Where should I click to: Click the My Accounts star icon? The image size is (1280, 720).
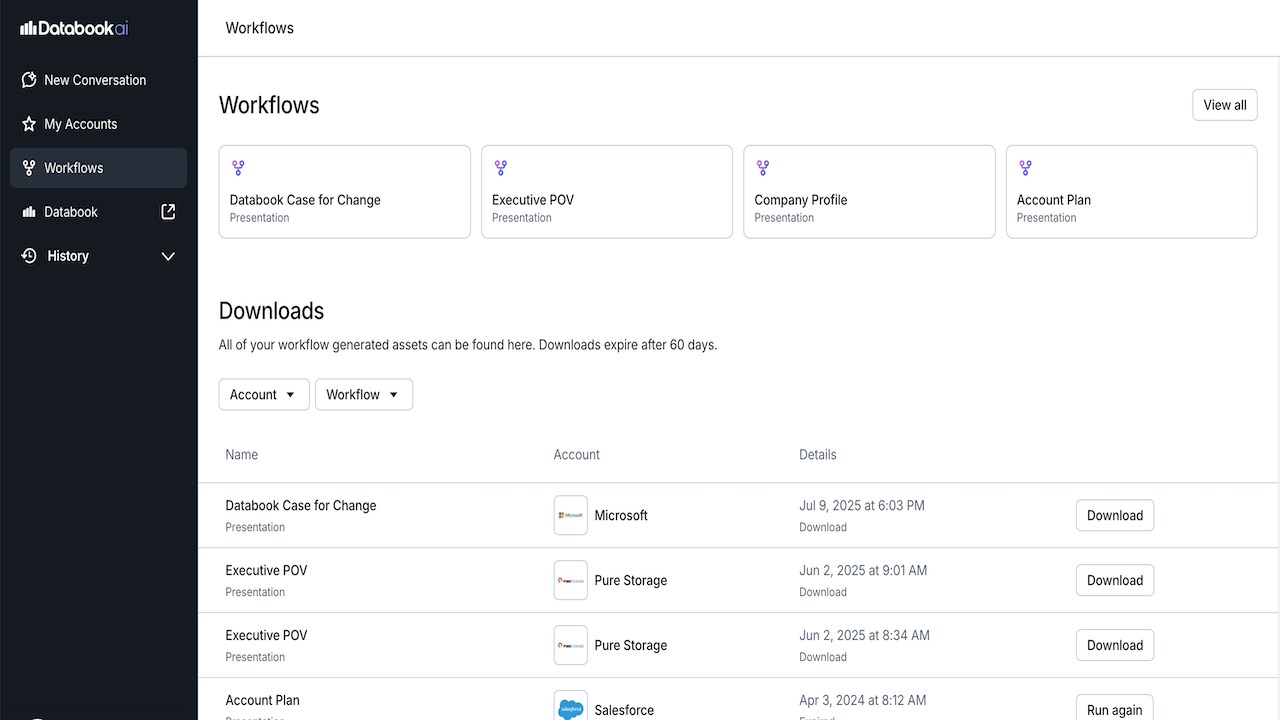tap(29, 124)
